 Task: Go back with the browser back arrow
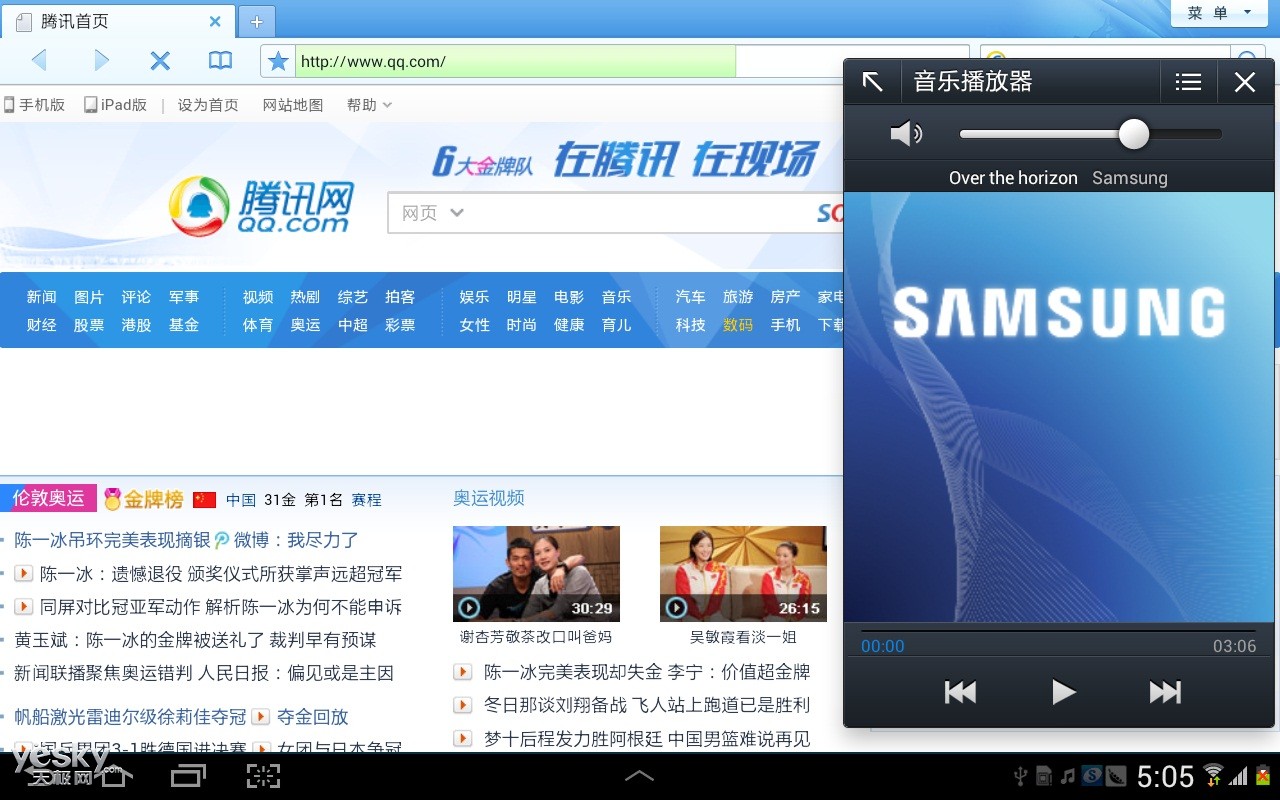pyautogui.click(x=39, y=61)
